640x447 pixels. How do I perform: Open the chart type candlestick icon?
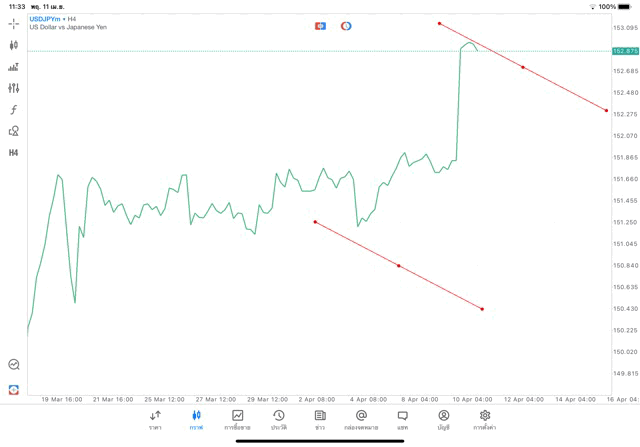tap(14, 45)
